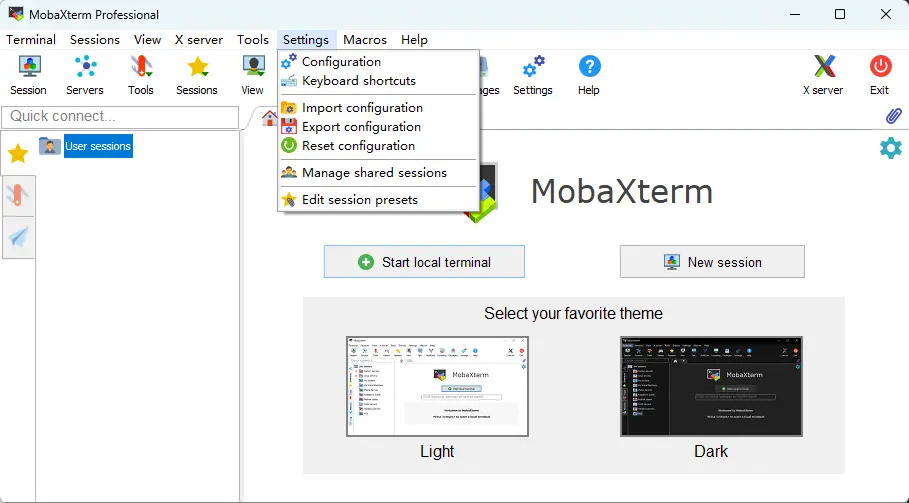This screenshot has width=909, height=503.
Task: Select Reset configuration
Action: (379, 146)
